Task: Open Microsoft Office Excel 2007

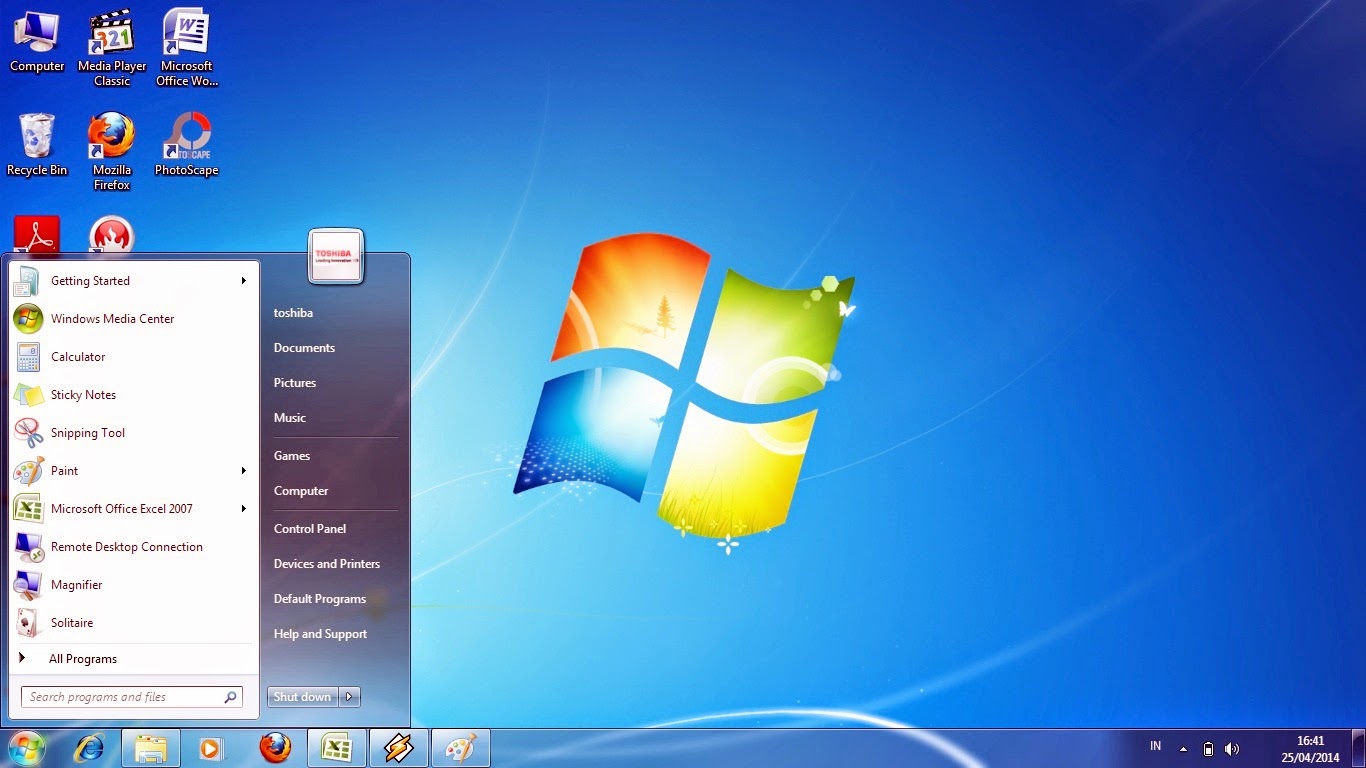Action: [x=132, y=509]
